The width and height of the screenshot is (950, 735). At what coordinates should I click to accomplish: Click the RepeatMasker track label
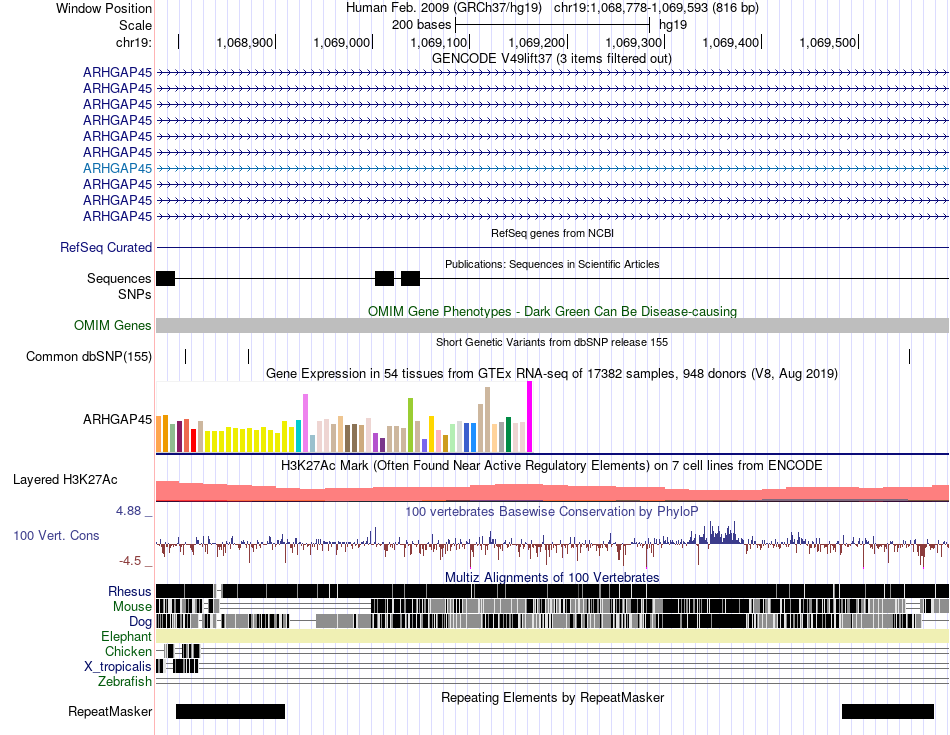click(110, 712)
